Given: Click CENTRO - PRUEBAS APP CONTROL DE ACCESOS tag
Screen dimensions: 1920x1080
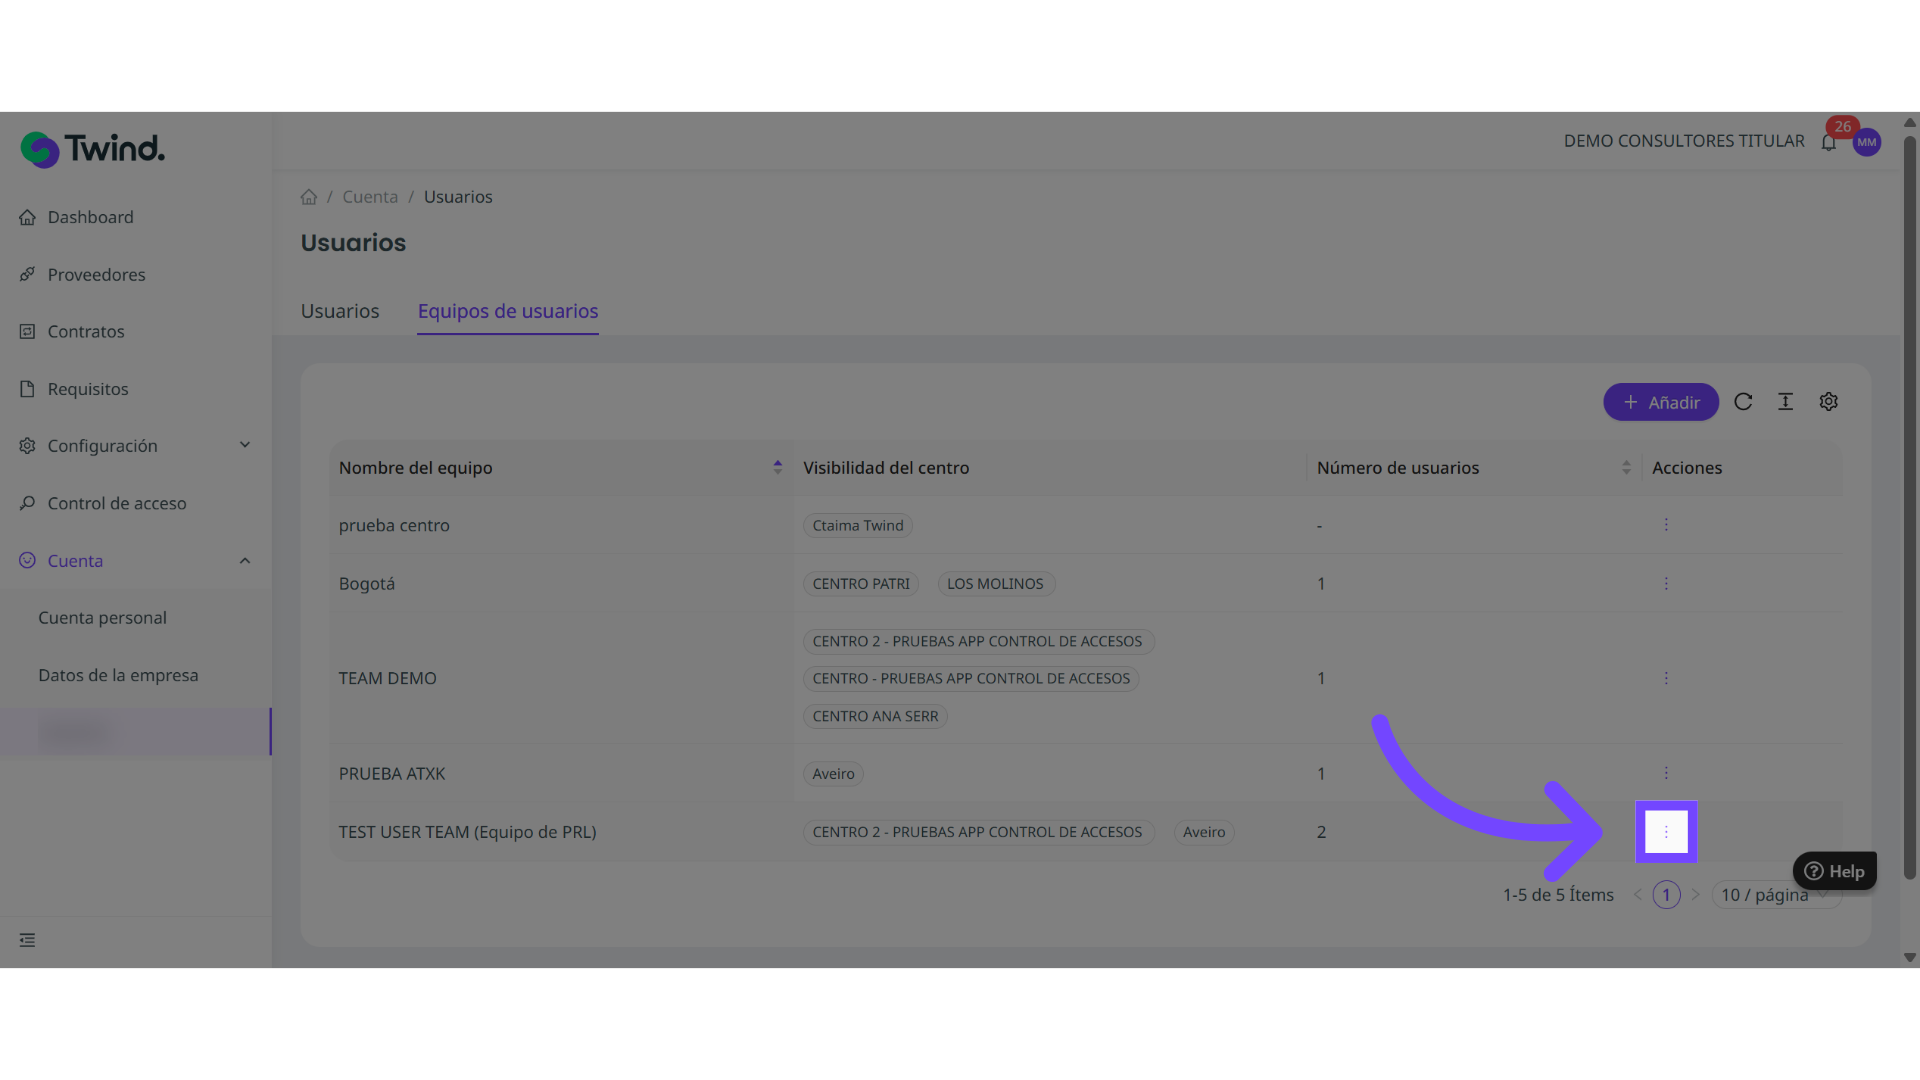Looking at the screenshot, I should (x=971, y=679).
